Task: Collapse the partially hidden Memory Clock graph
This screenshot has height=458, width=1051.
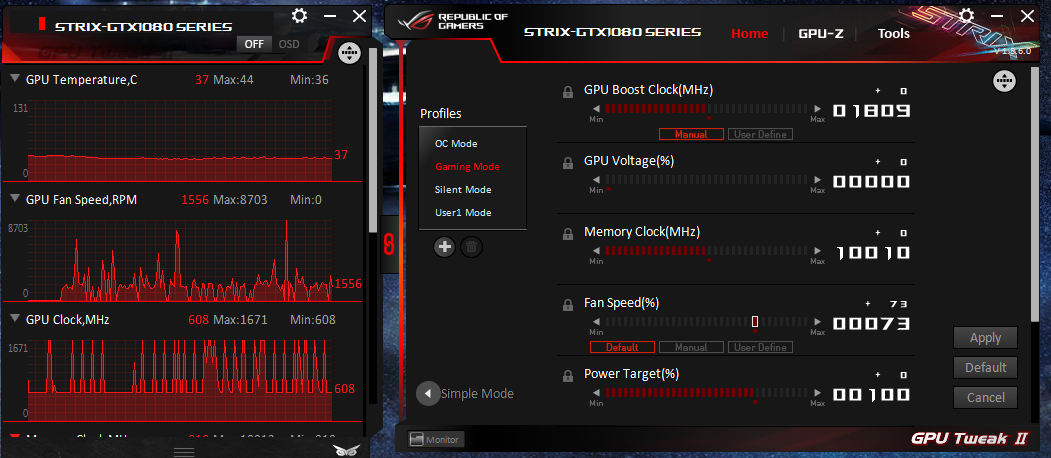Action: [x=16, y=437]
